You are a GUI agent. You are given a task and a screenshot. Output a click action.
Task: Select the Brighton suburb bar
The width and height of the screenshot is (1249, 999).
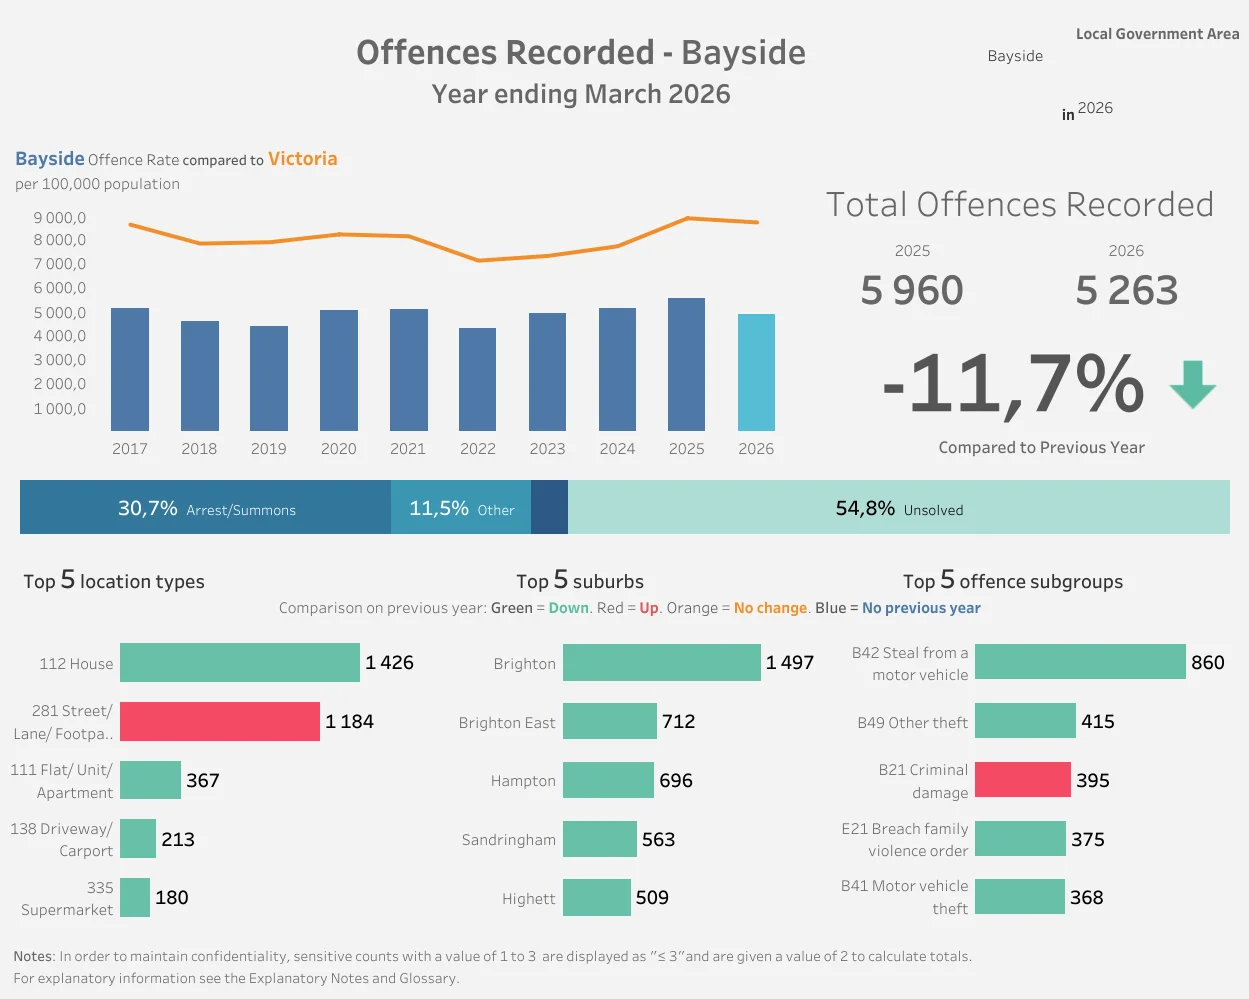662,663
